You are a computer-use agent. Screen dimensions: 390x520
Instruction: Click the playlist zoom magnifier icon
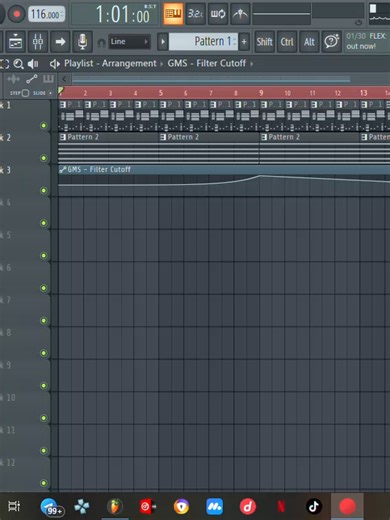click(x=19, y=64)
